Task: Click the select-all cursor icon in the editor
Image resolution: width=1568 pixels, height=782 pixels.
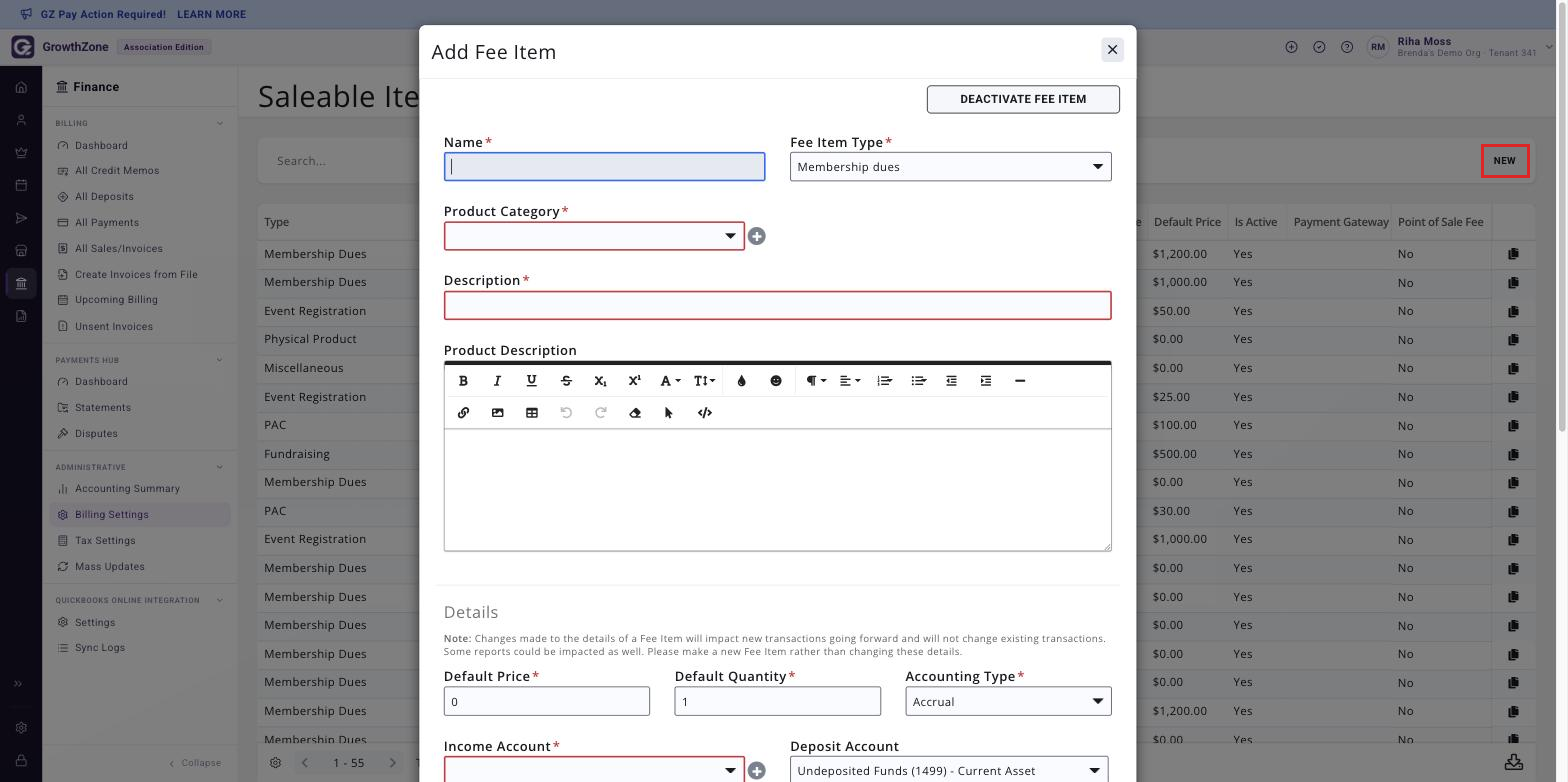Action: point(669,413)
